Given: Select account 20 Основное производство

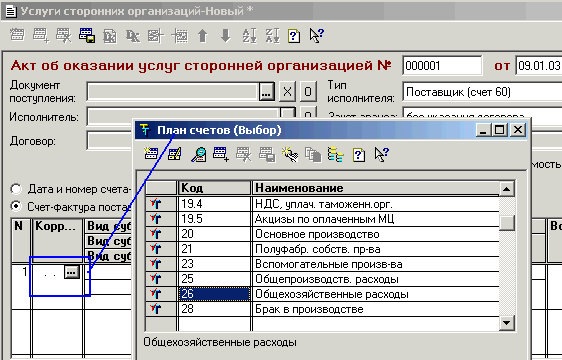Looking at the screenshot, I should pyautogui.click(x=322, y=234).
